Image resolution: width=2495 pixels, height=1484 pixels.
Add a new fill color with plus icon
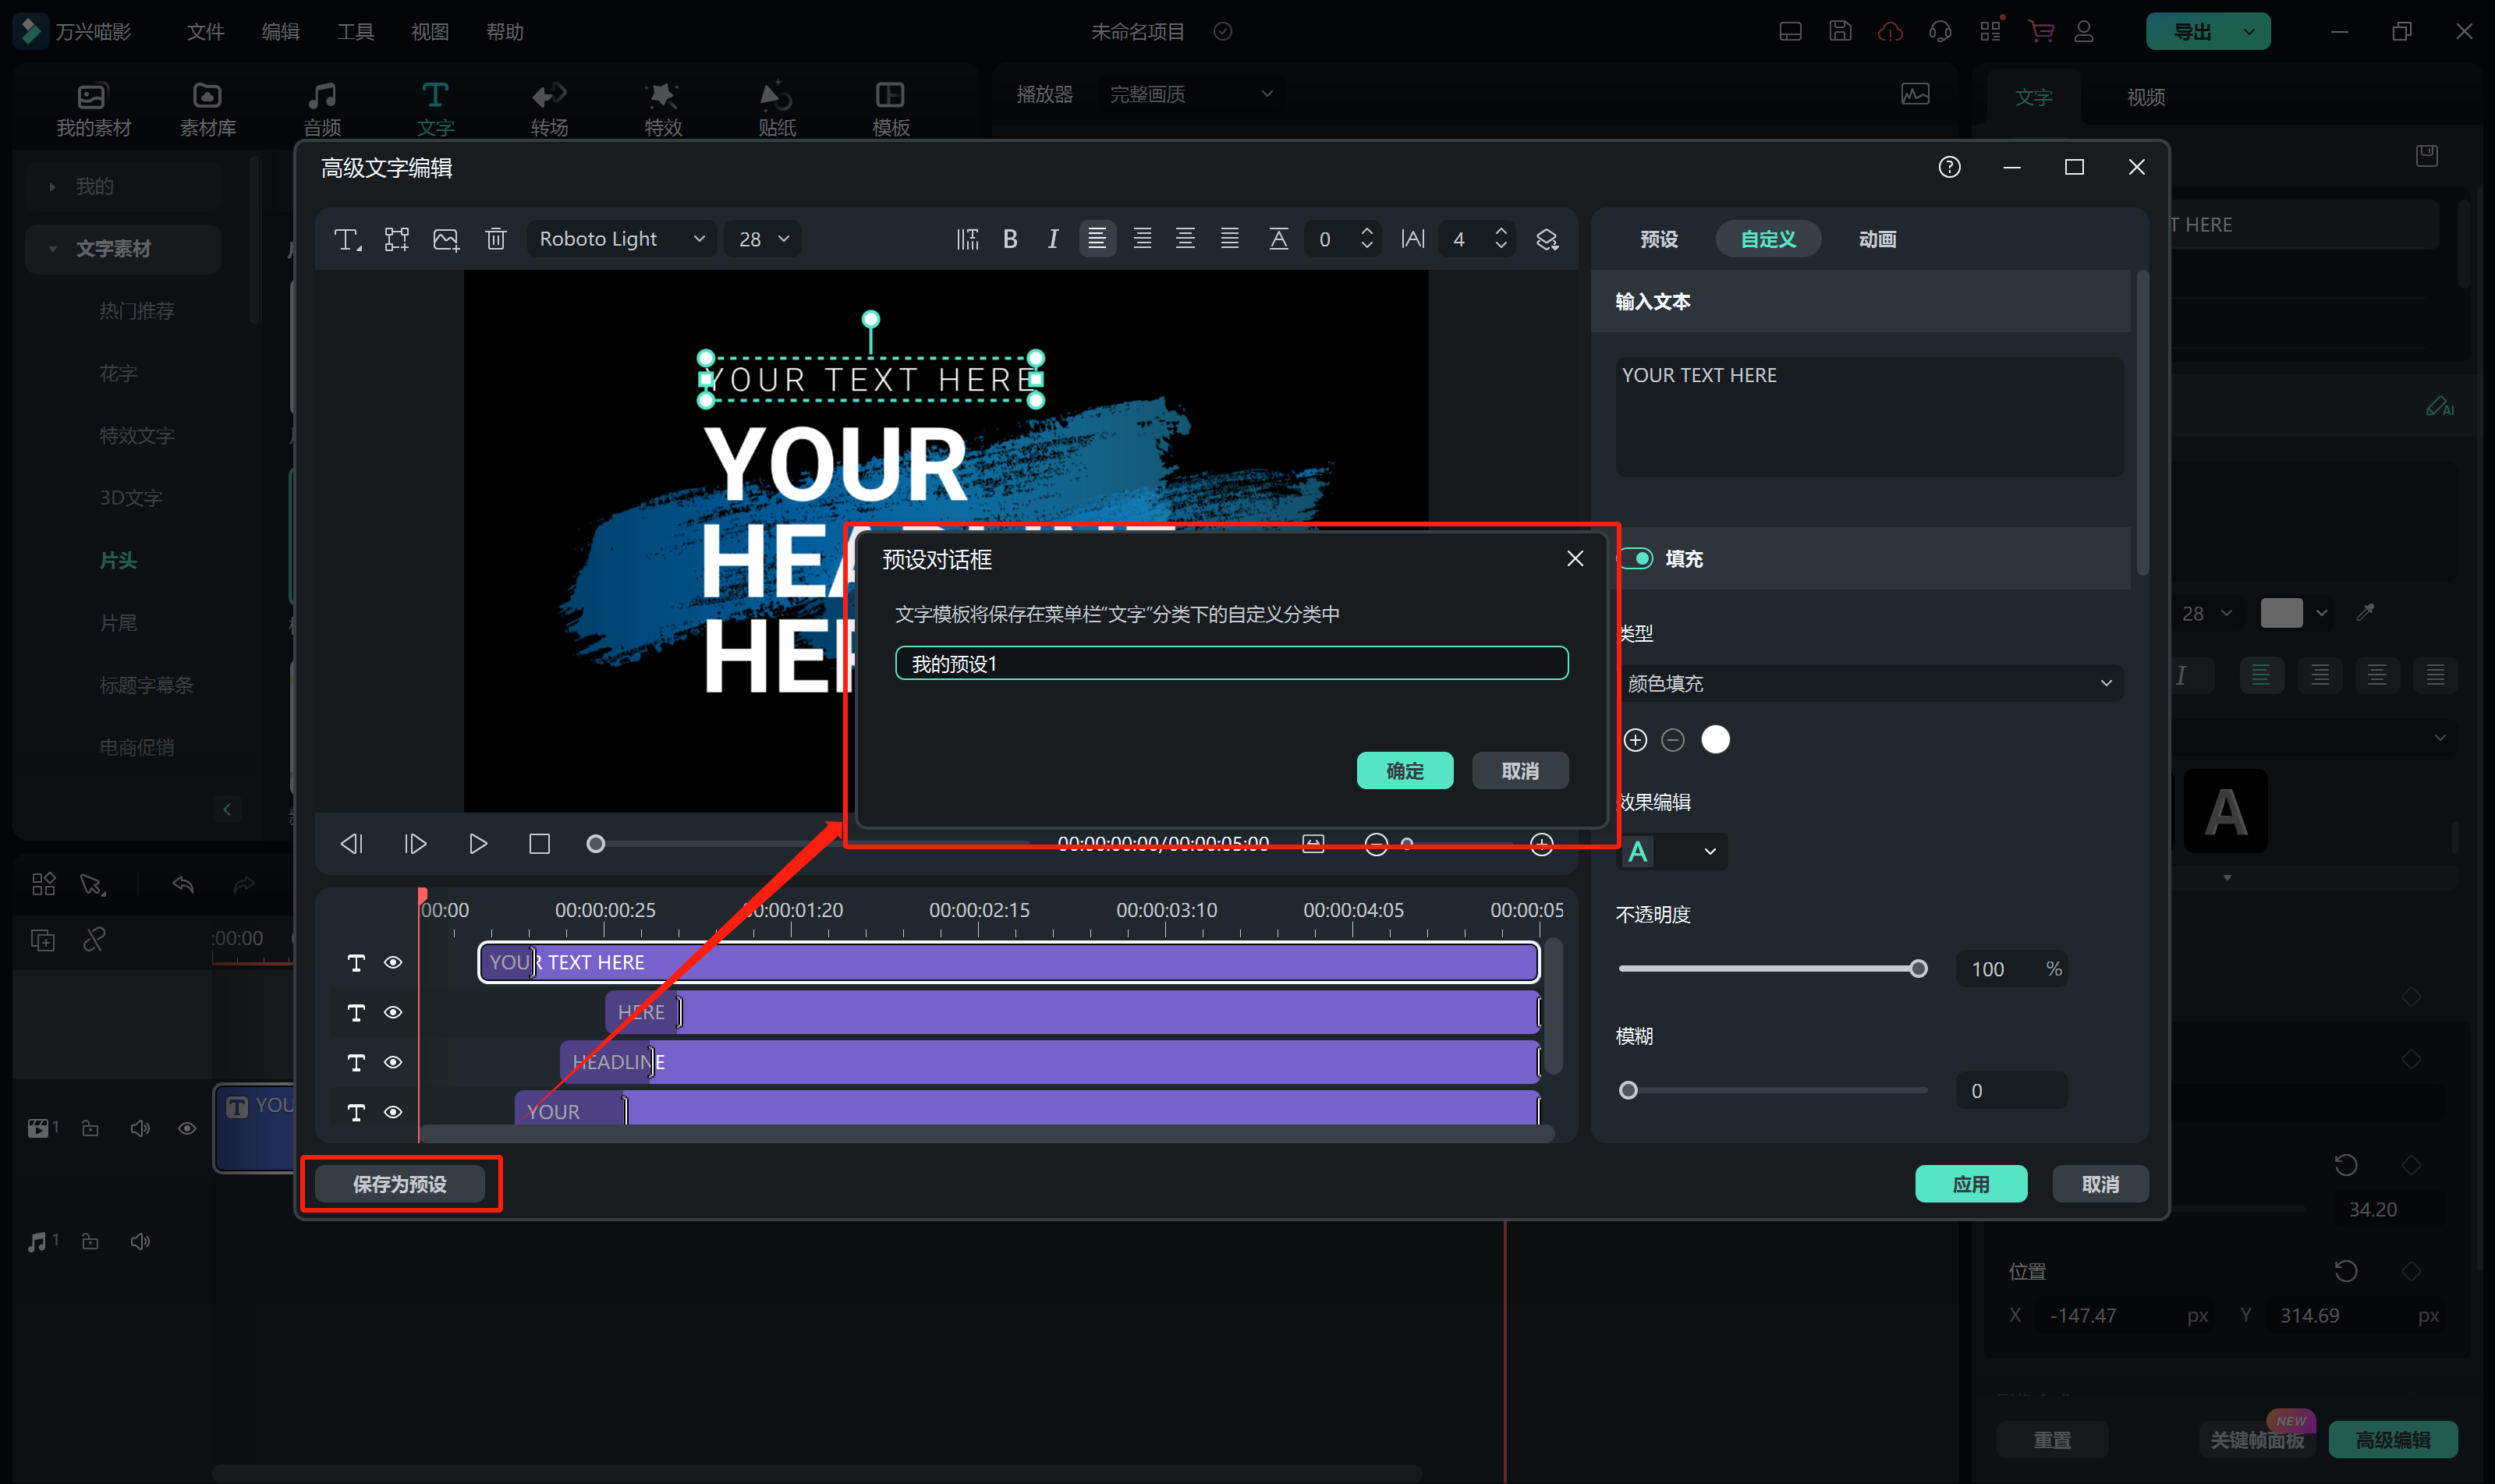pyautogui.click(x=1635, y=740)
